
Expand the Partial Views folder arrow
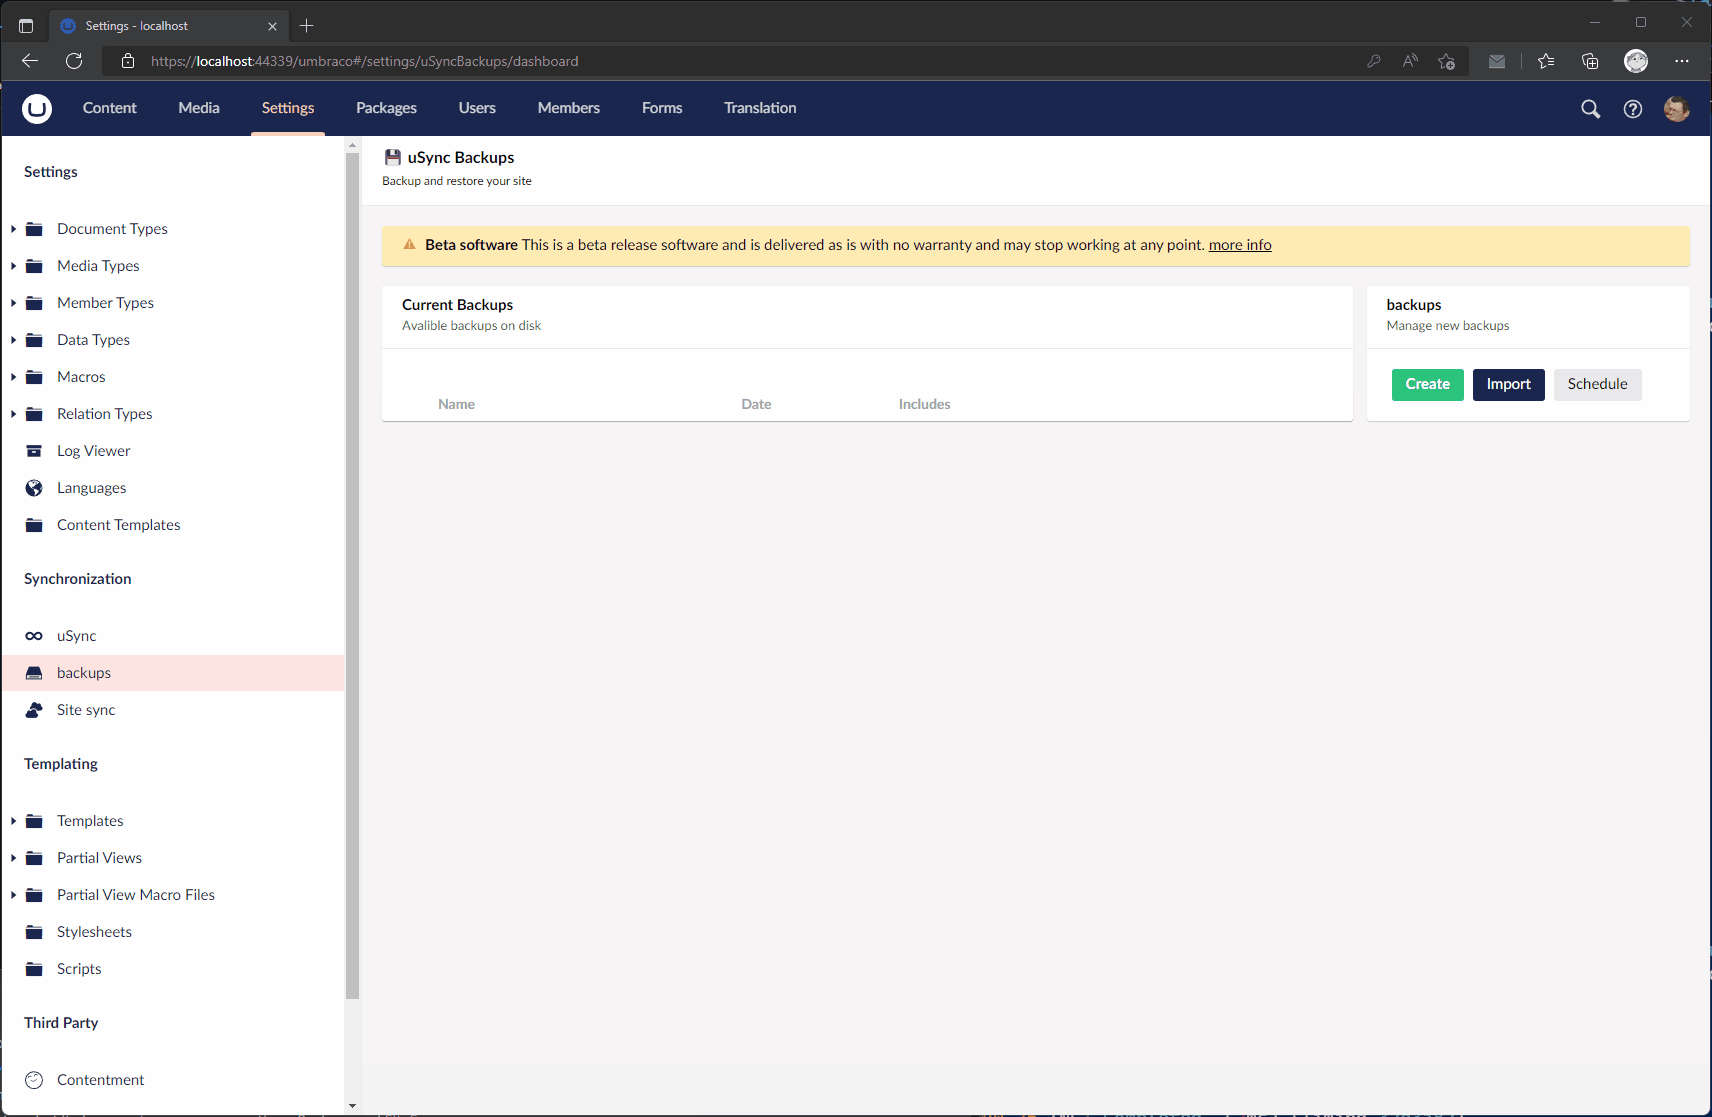tap(13, 858)
